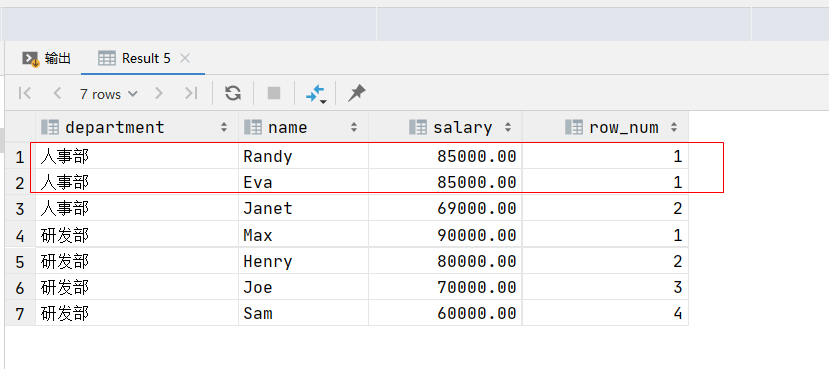
Task: Select Janet's row_num cell
Action: [605, 208]
